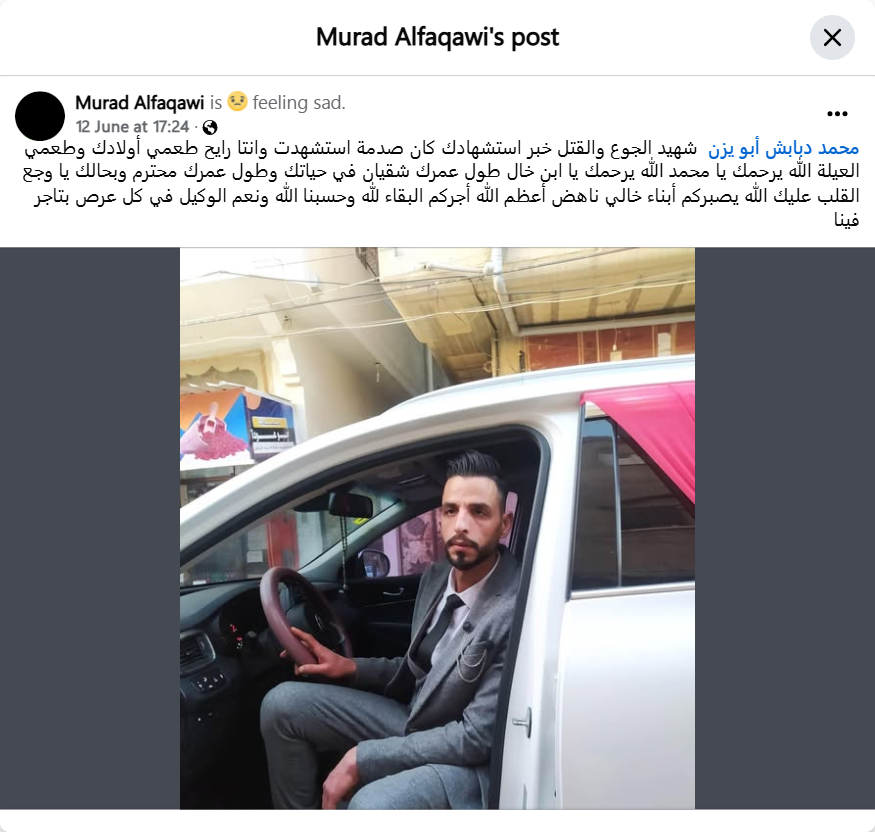875x832 pixels.
Task: Click the 'Murad Alfaqawi's post' dialog title
Action: point(438,37)
